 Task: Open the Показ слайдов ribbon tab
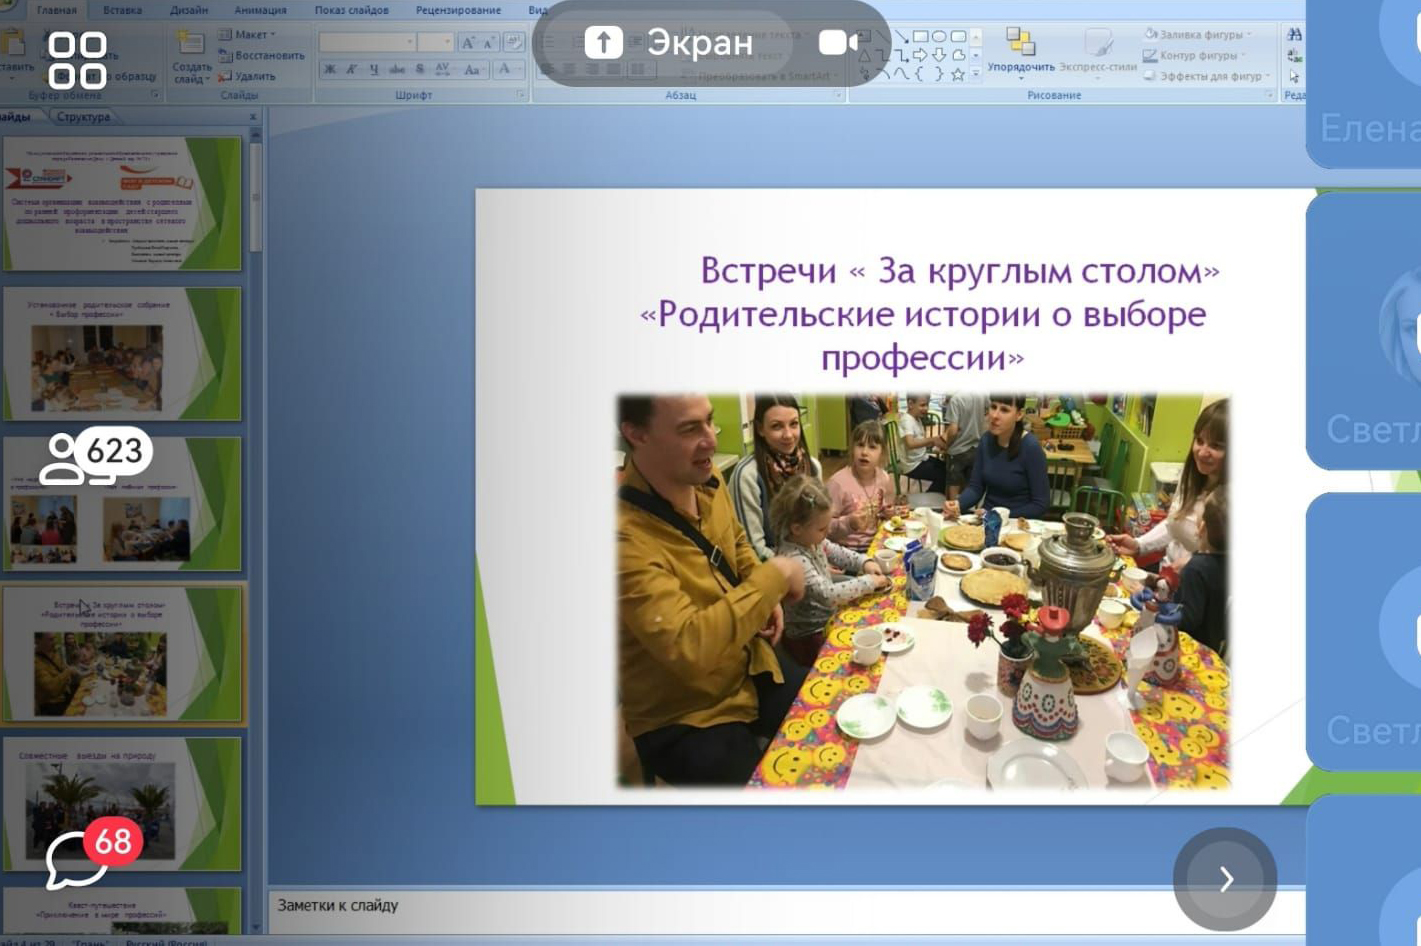point(351,10)
